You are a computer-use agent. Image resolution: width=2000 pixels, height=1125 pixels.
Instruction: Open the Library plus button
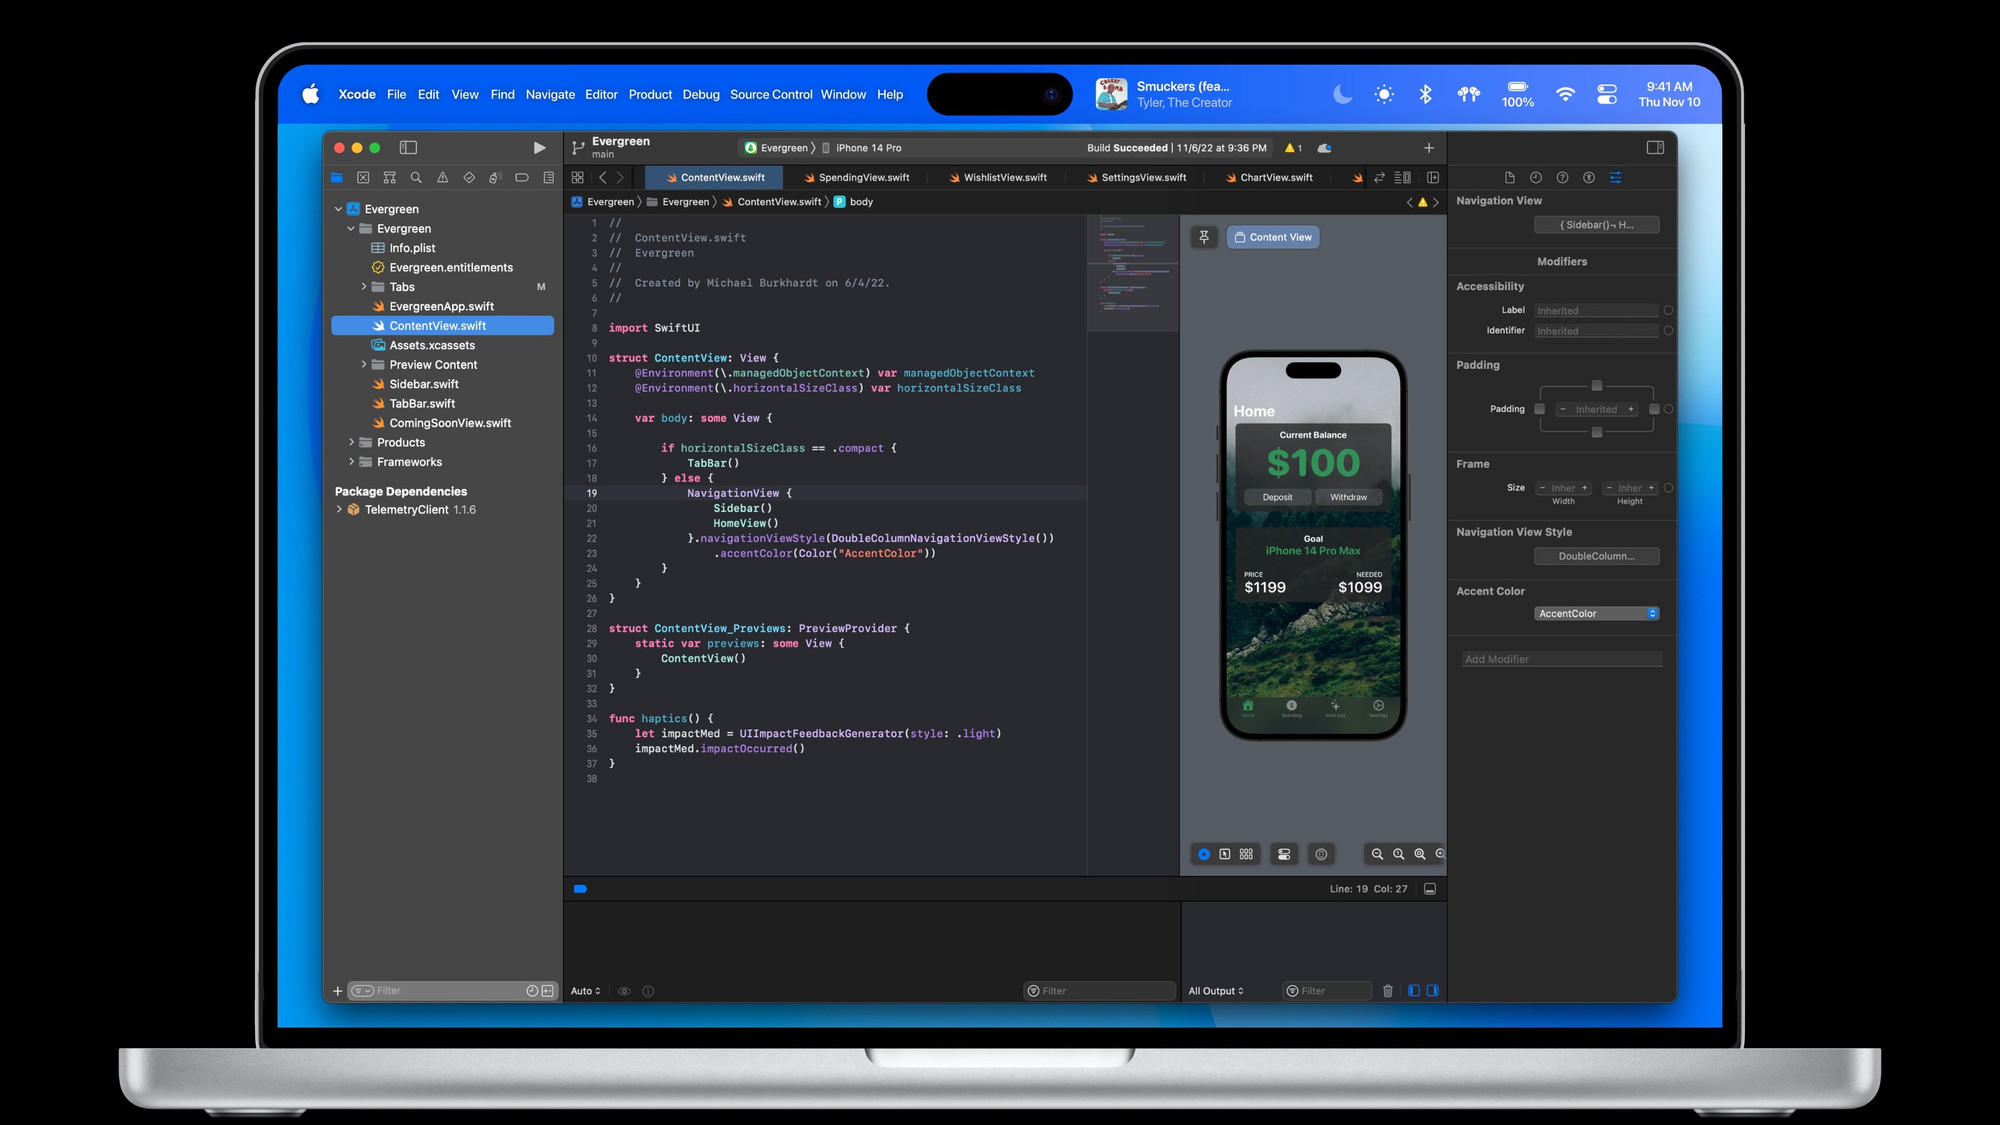(1429, 148)
